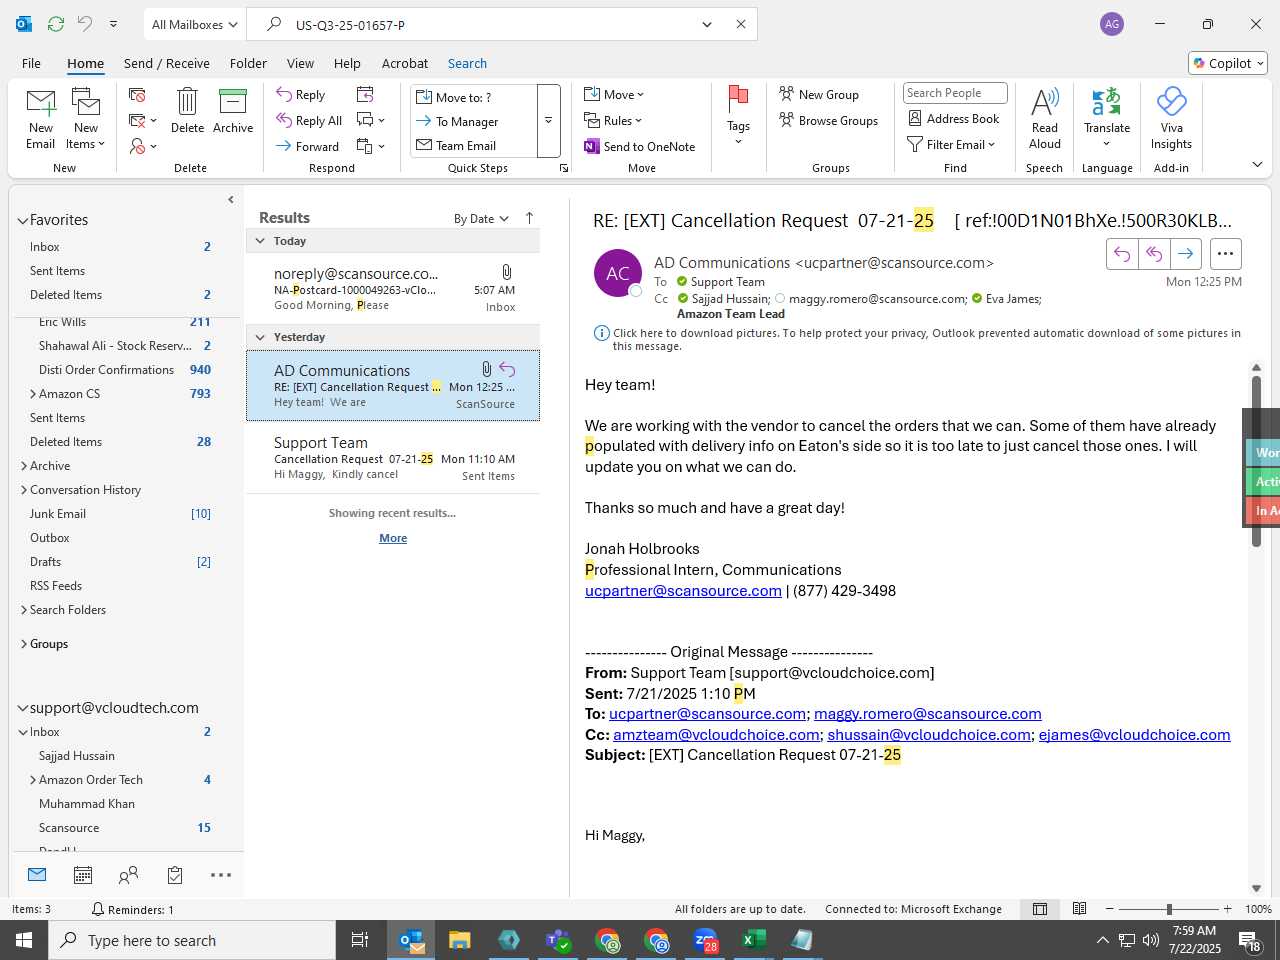Open the File menu
1280x960 pixels.
click(31, 63)
